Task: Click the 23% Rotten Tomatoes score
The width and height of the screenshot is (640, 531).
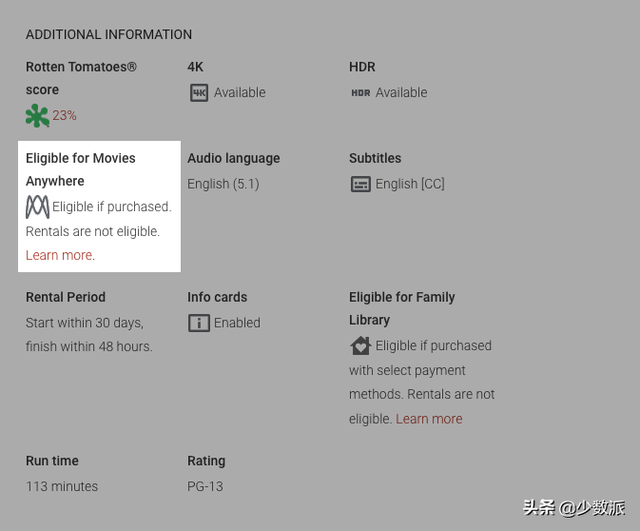Action: coord(65,116)
